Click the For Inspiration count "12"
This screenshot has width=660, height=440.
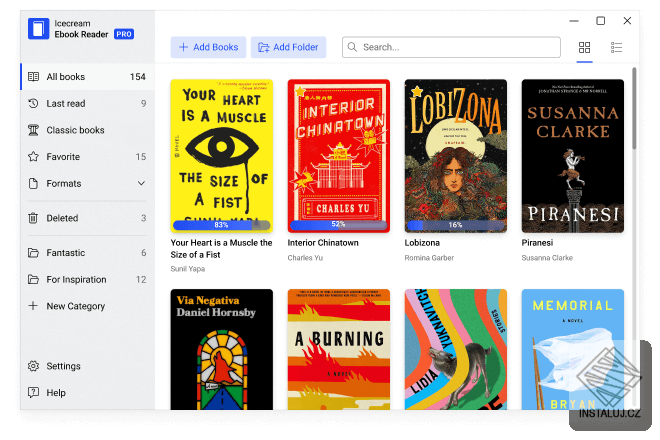(x=141, y=280)
